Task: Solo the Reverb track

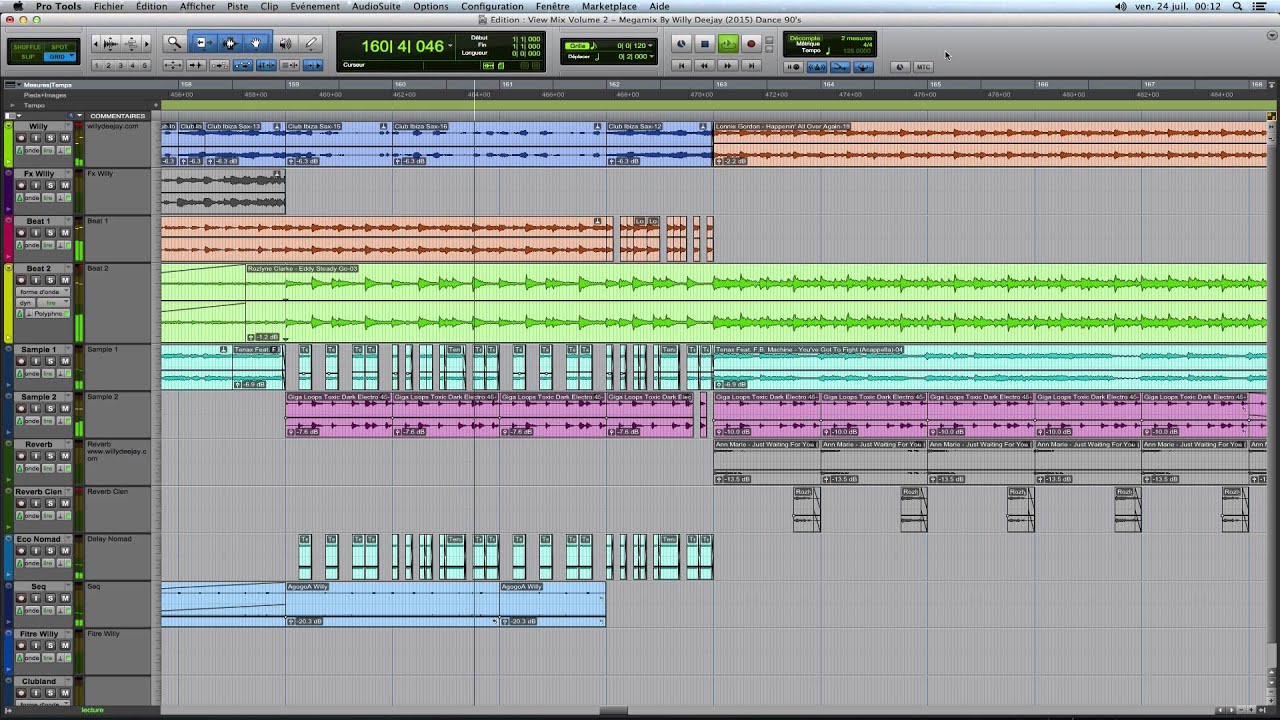Action: coord(50,456)
